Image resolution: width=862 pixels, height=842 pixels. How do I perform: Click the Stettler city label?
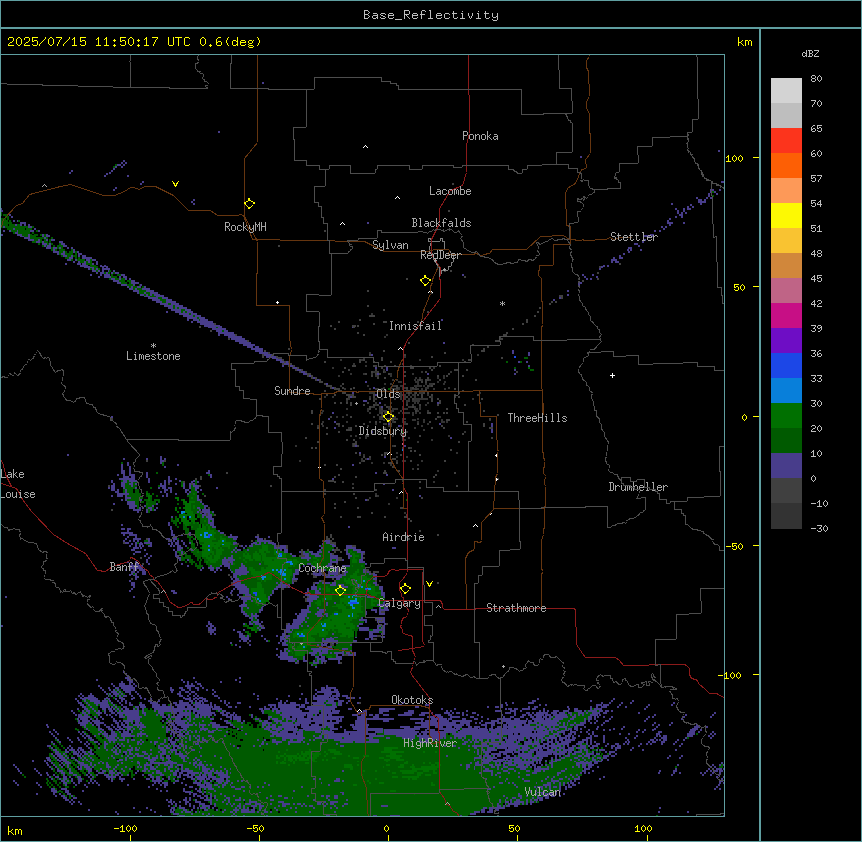click(x=633, y=237)
